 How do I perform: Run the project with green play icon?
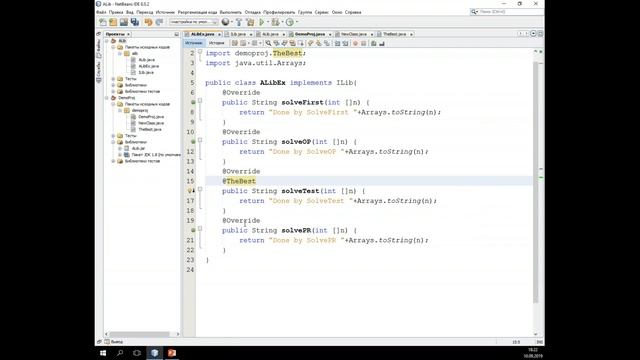pyautogui.click(x=262, y=22)
